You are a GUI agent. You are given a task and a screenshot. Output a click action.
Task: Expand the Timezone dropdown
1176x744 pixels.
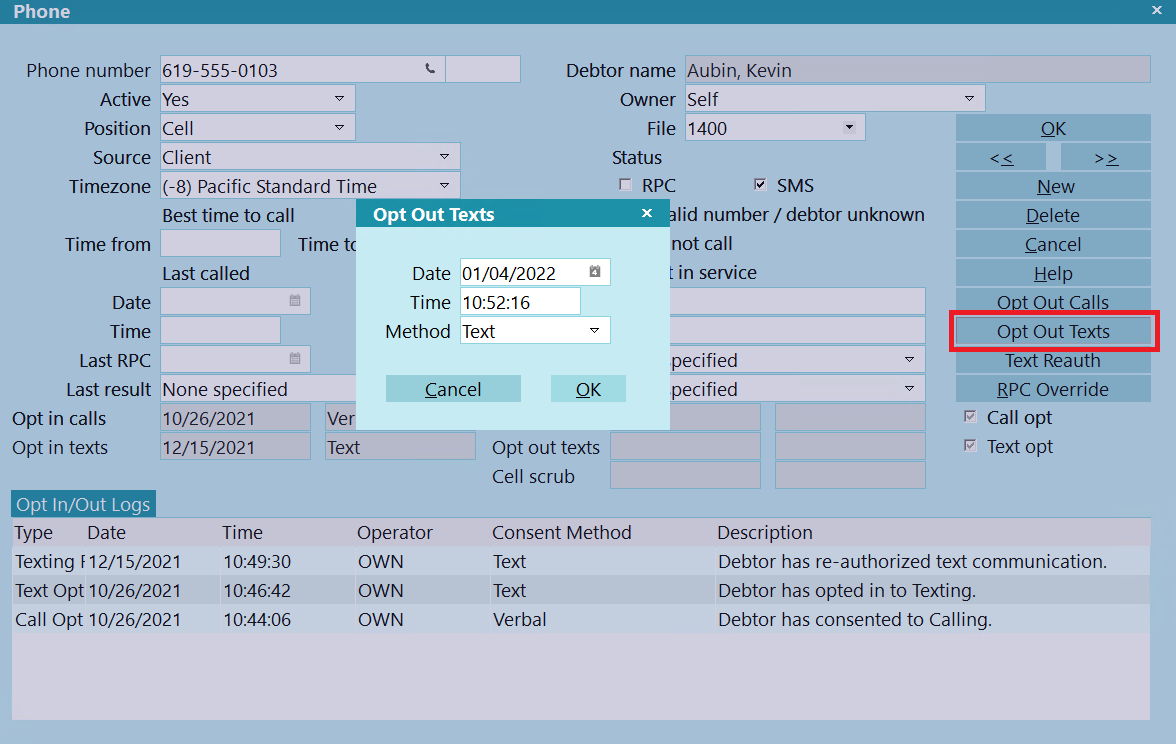445,185
